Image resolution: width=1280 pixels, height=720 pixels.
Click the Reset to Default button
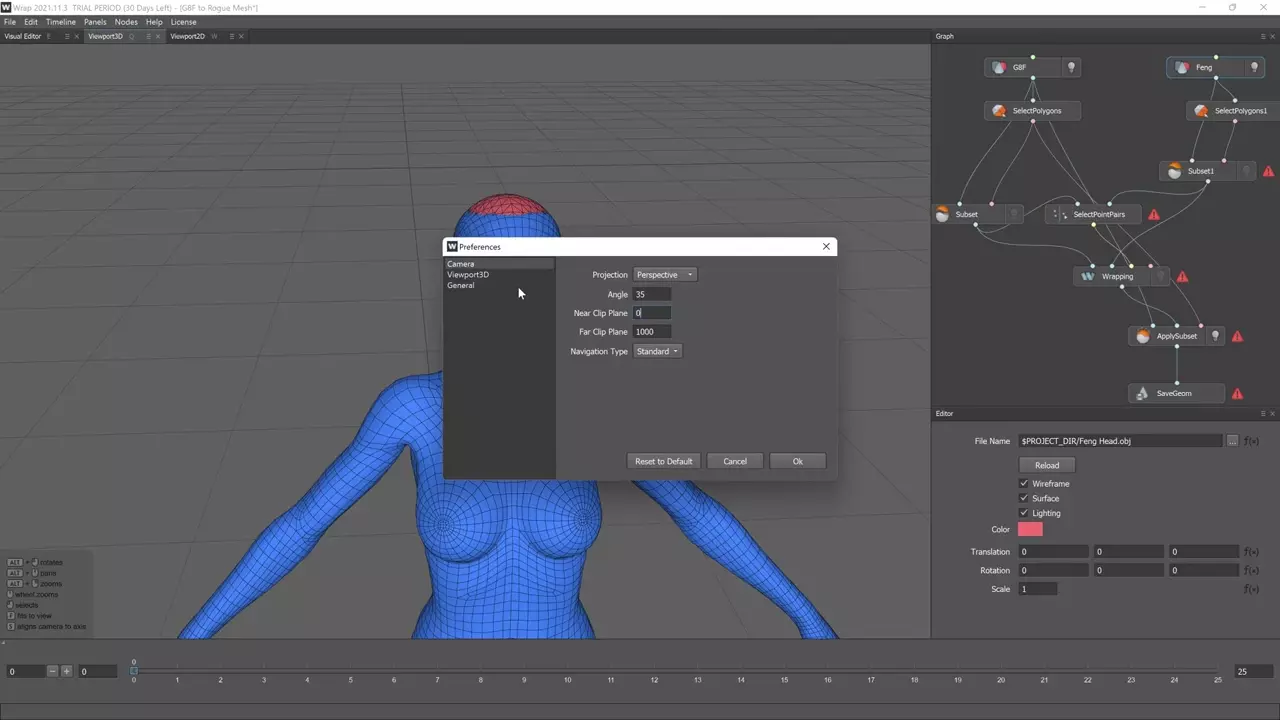[x=663, y=461]
